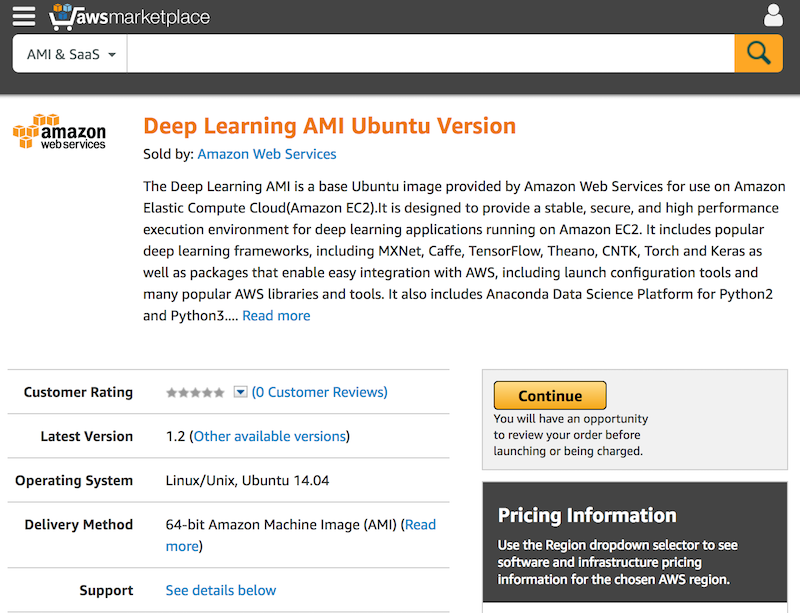The image size is (800, 613).
Task: Select the Linux/Unix, Ubuntu 14.04 text
Action: coord(247,481)
